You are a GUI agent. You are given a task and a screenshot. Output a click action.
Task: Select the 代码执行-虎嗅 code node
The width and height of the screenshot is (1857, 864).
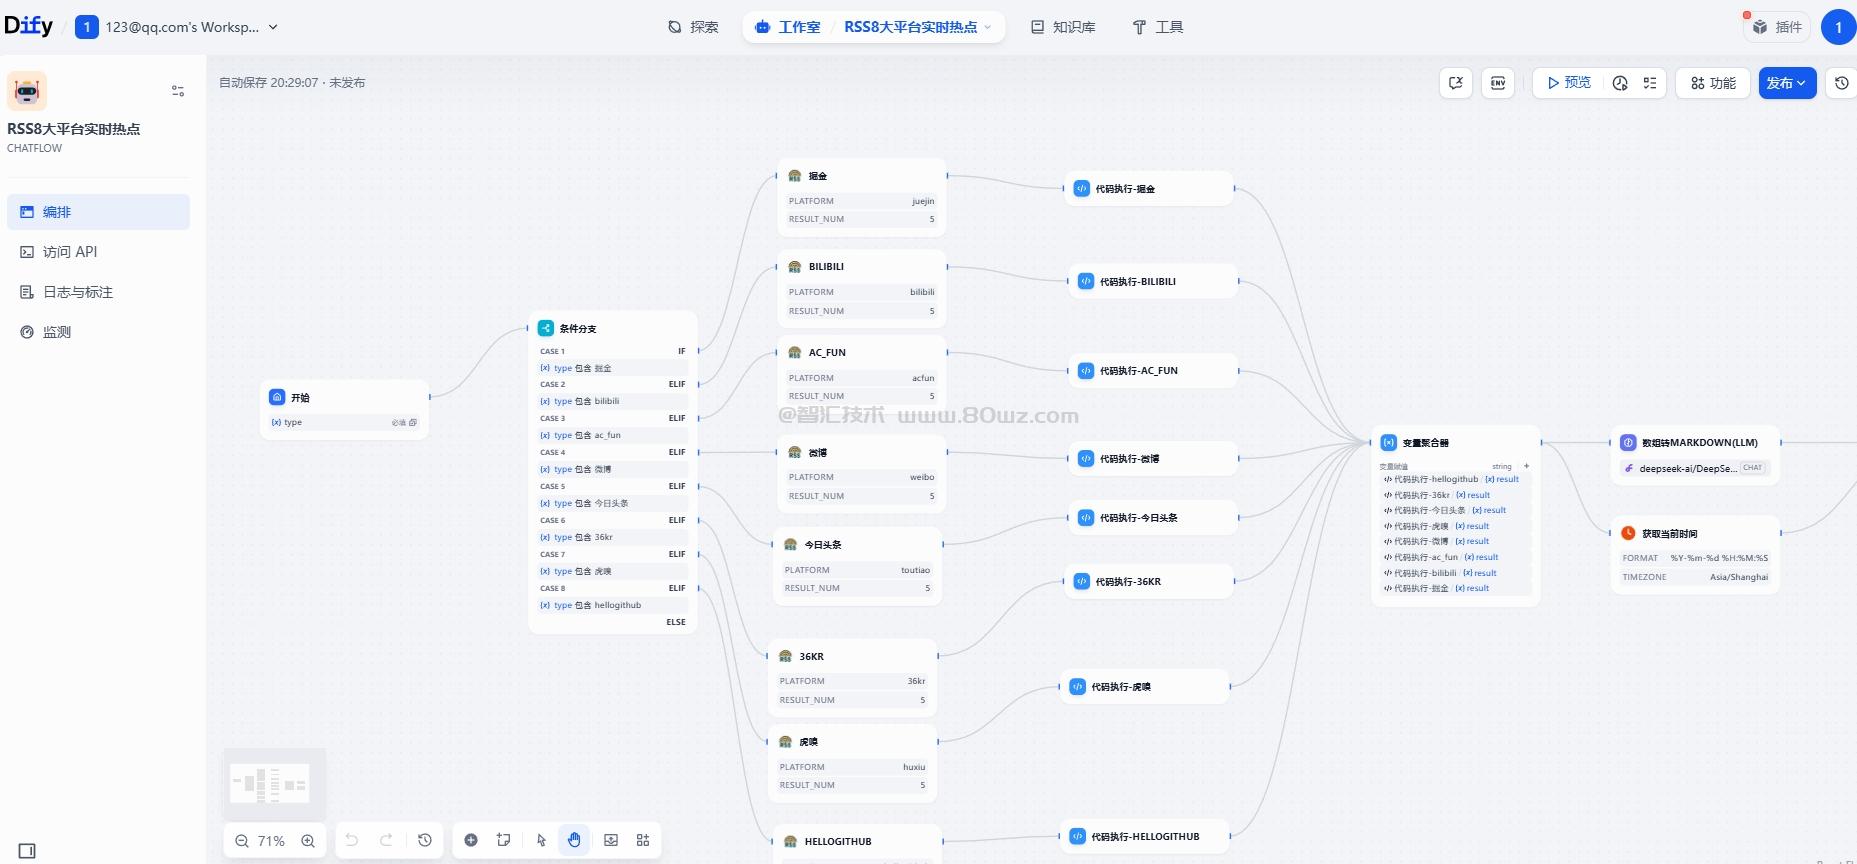point(1145,687)
